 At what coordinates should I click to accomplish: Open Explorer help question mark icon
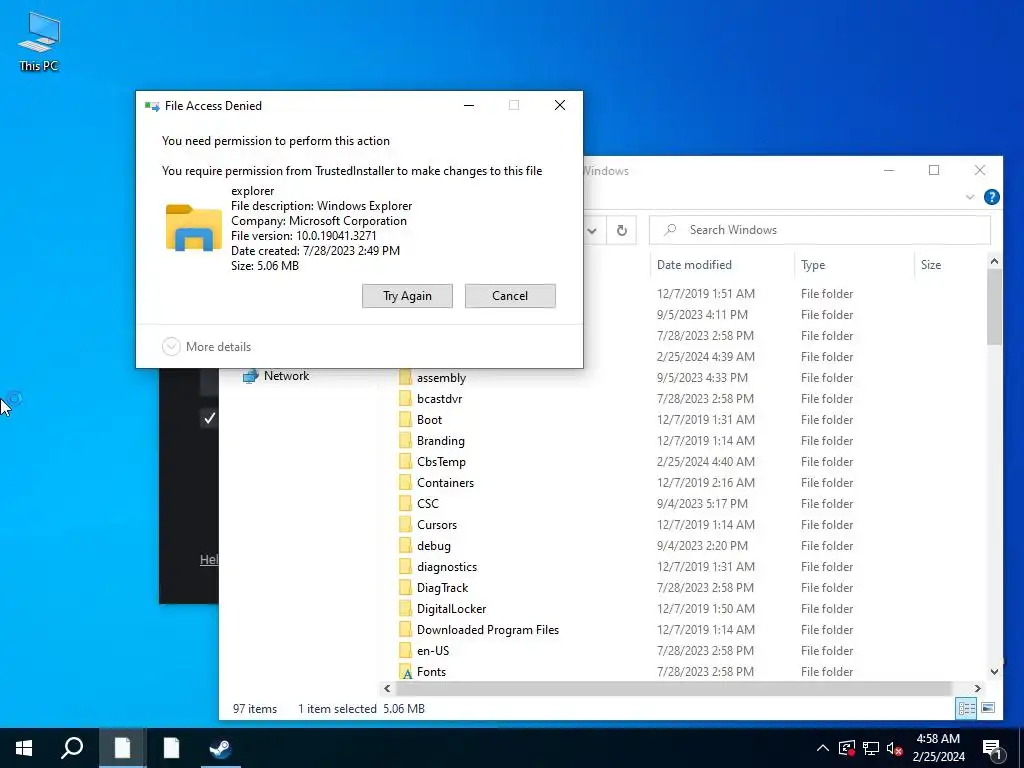click(x=991, y=197)
